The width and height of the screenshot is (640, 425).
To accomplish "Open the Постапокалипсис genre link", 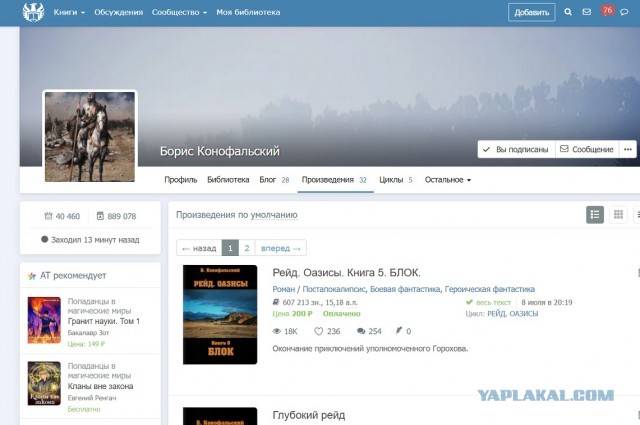I will pyautogui.click(x=334, y=289).
